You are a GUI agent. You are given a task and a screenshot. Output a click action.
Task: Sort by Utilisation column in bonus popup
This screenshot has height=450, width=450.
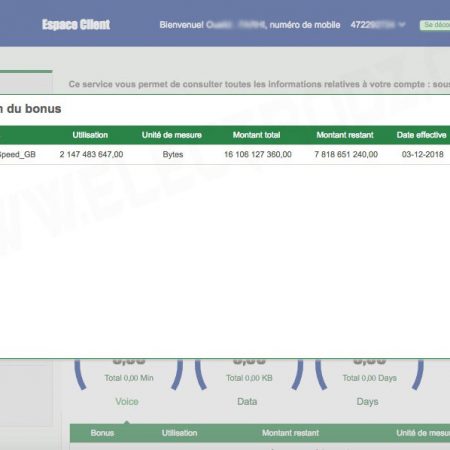coord(90,135)
